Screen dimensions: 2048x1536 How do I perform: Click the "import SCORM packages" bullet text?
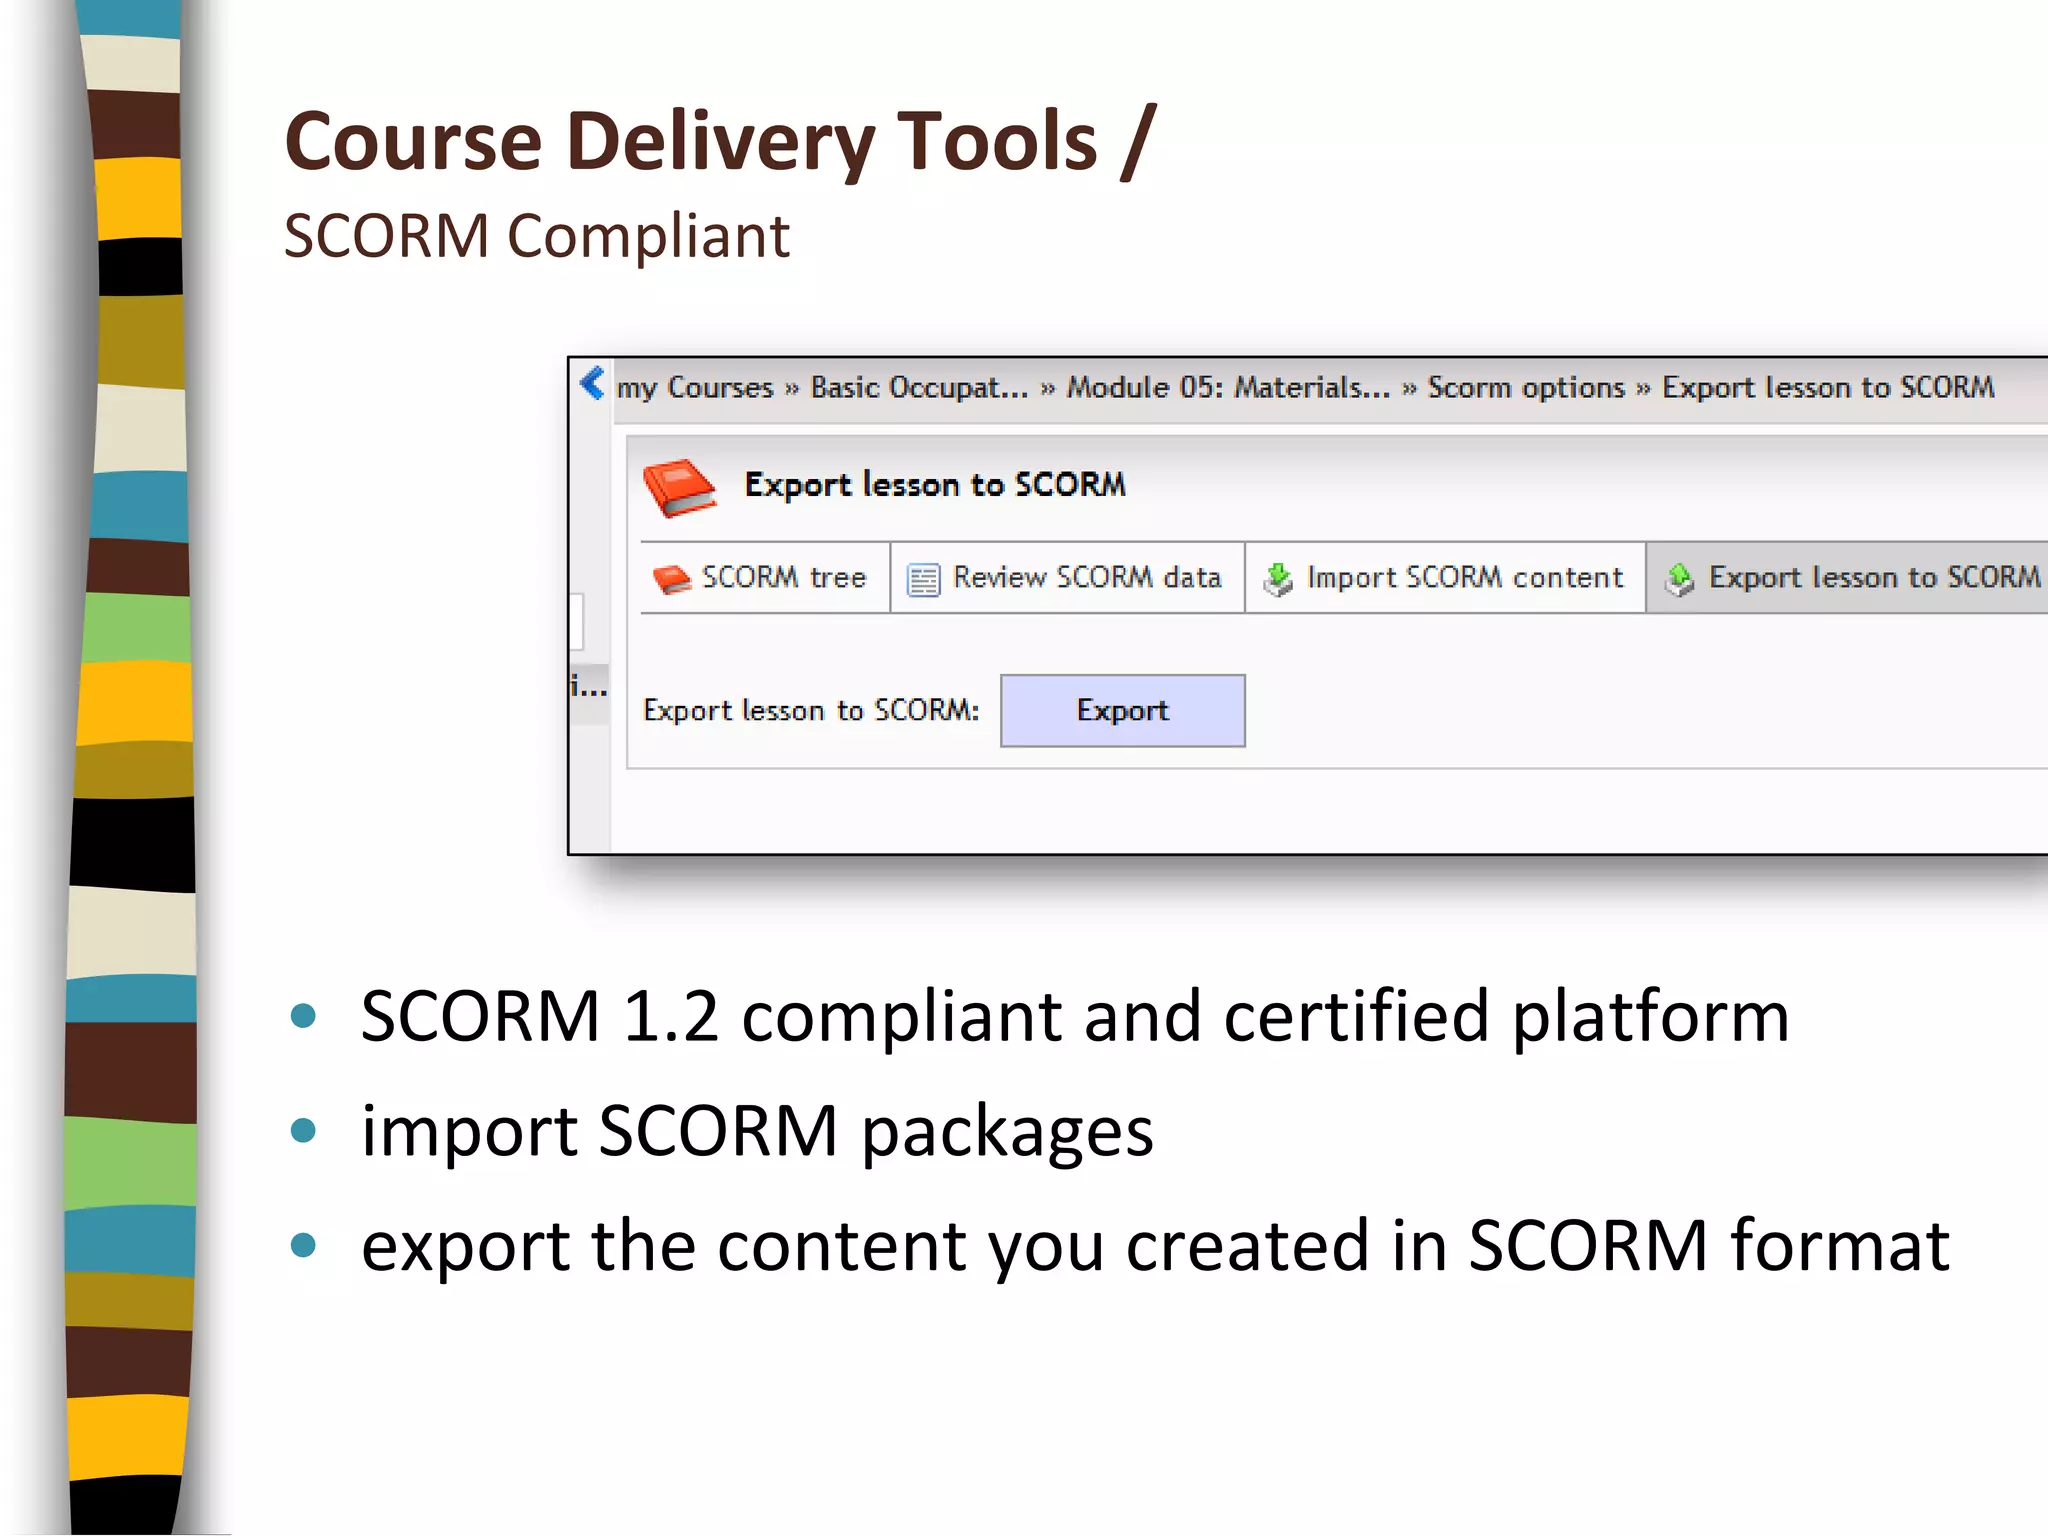coord(757,1131)
